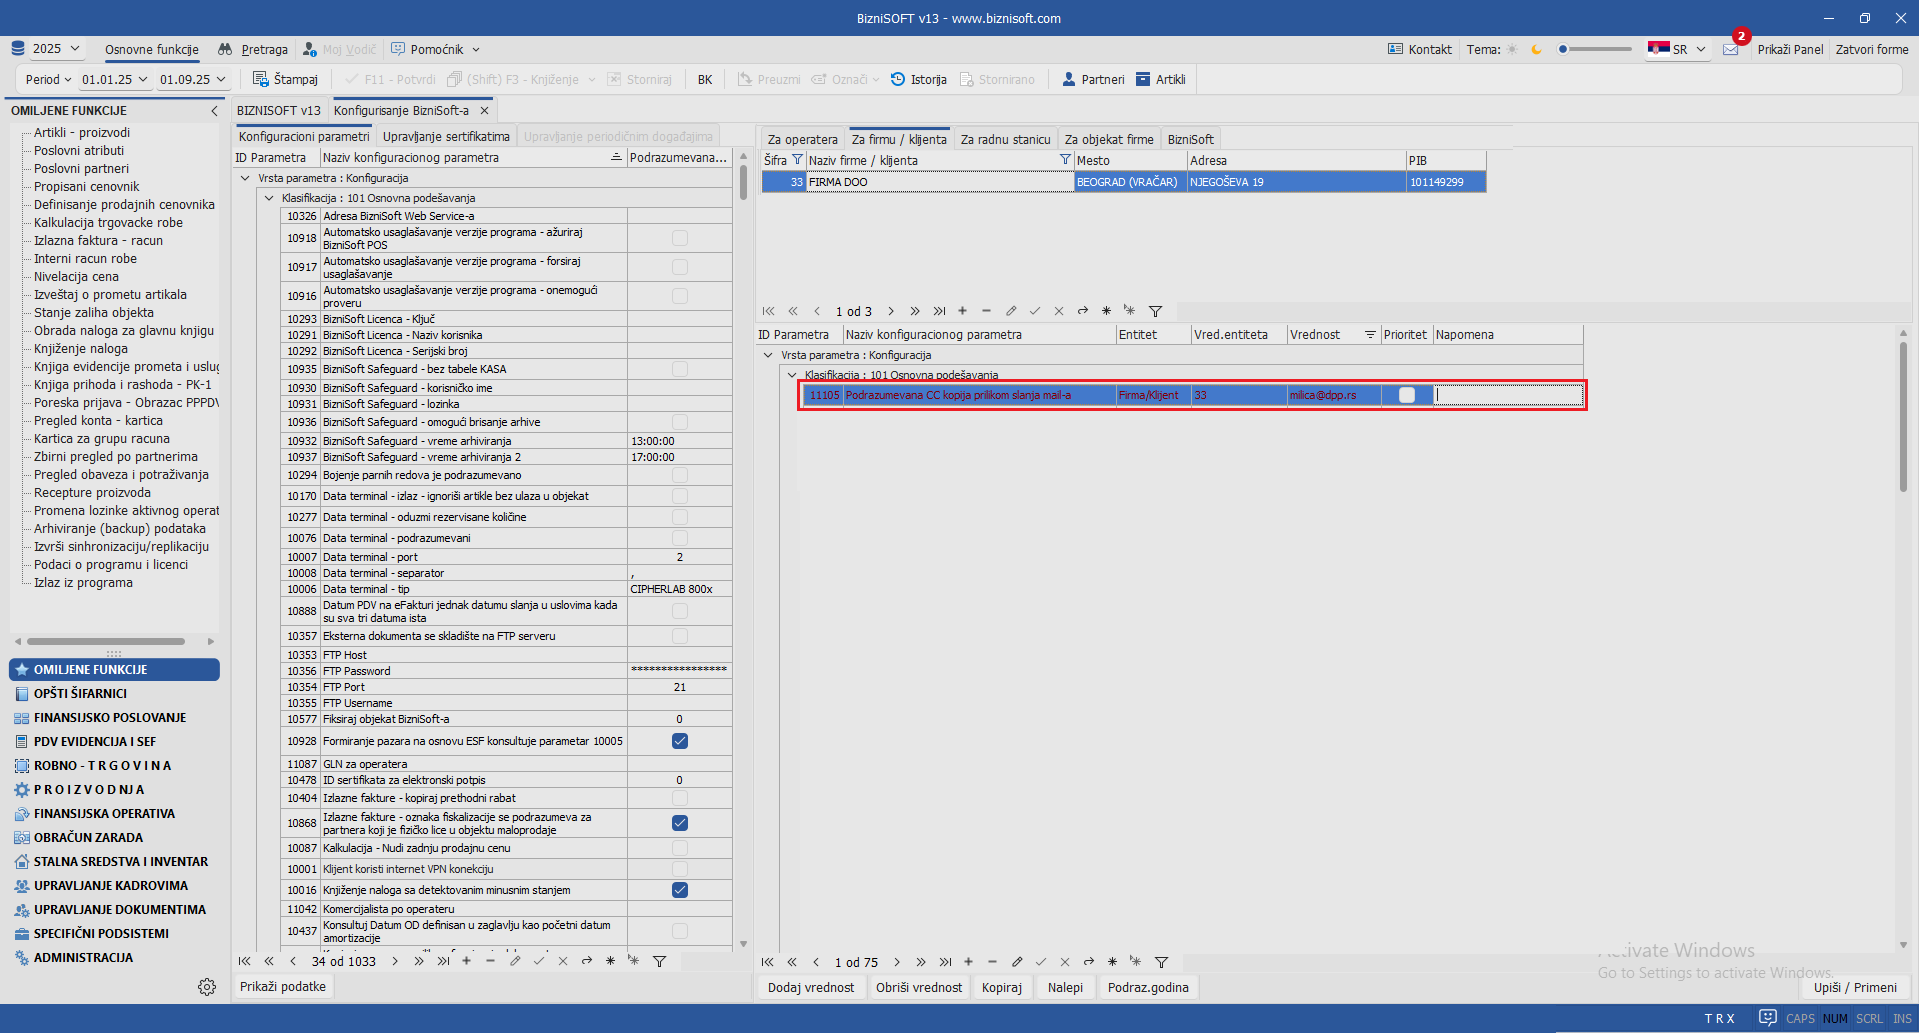Click the Štampaj print icon
The width and height of the screenshot is (1919, 1033).
(261, 79)
